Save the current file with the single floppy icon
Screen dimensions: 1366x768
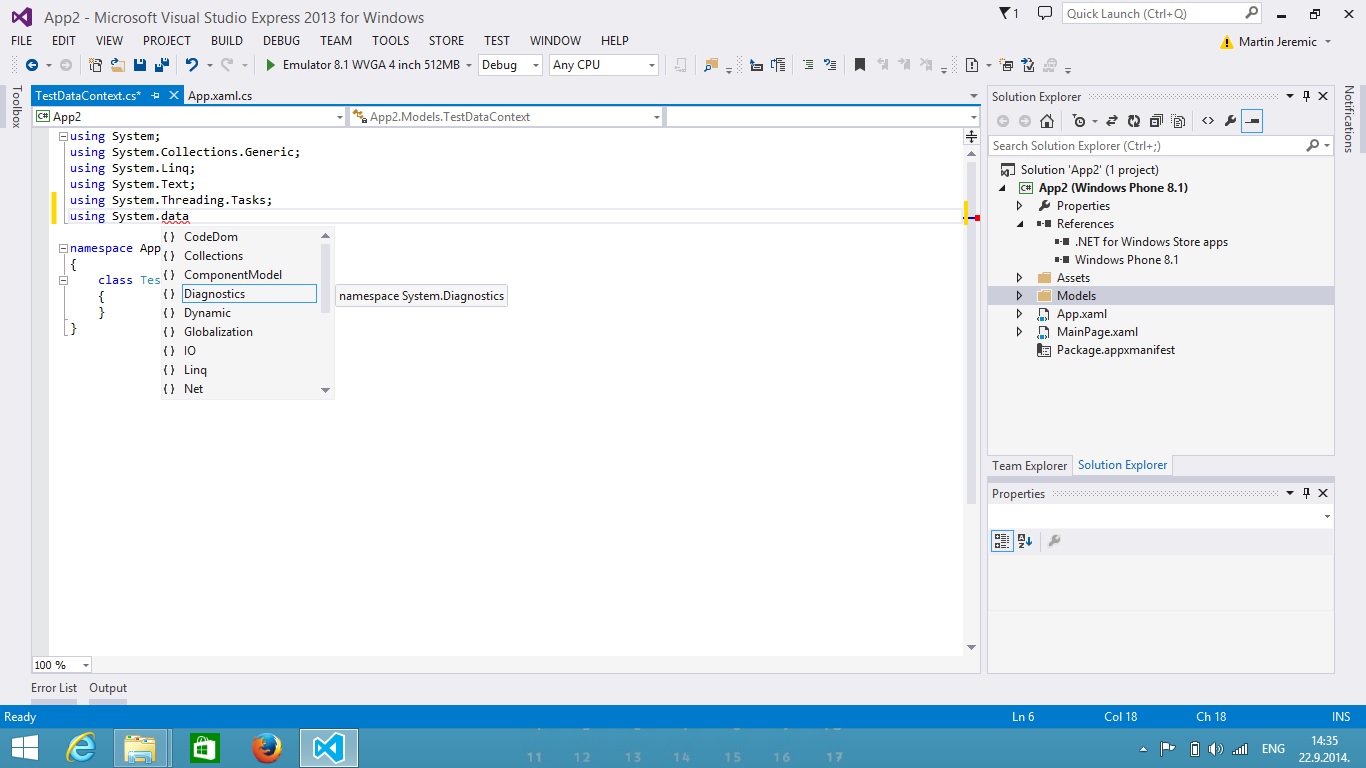click(140, 65)
